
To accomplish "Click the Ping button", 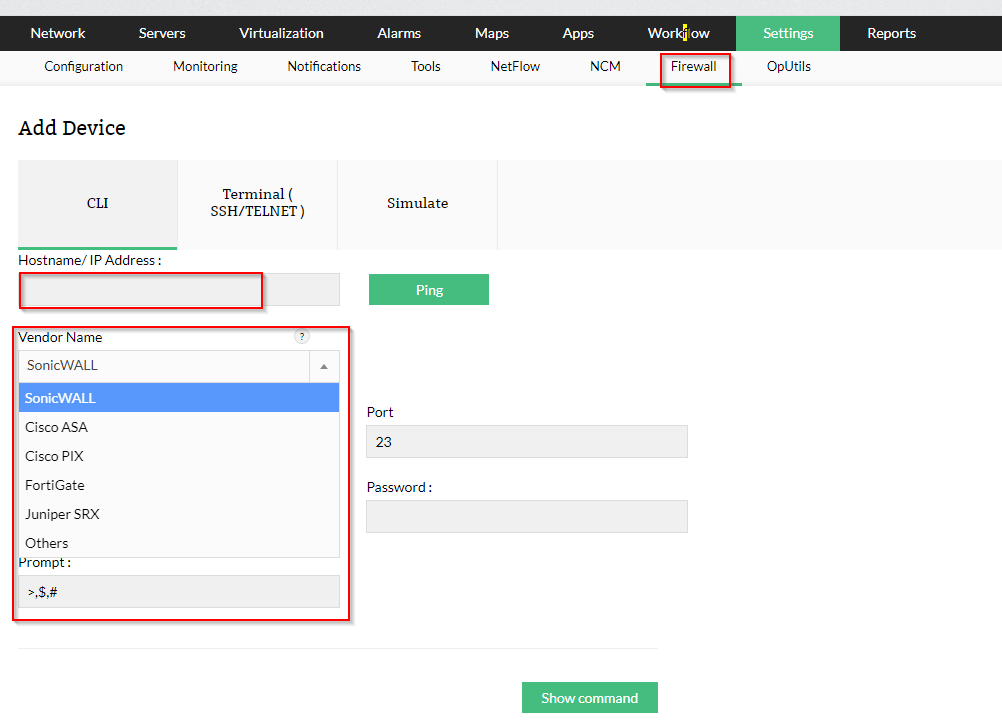I will point(429,289).
